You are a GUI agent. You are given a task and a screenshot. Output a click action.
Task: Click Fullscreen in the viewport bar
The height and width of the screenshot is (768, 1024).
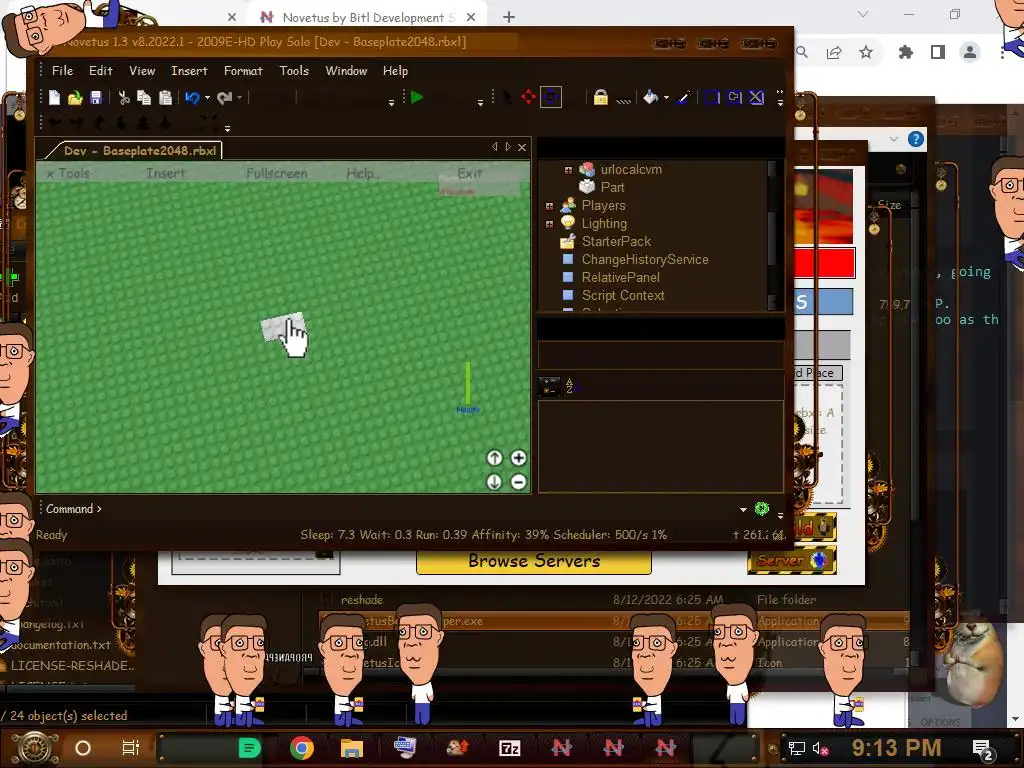(x=276, y=173)
